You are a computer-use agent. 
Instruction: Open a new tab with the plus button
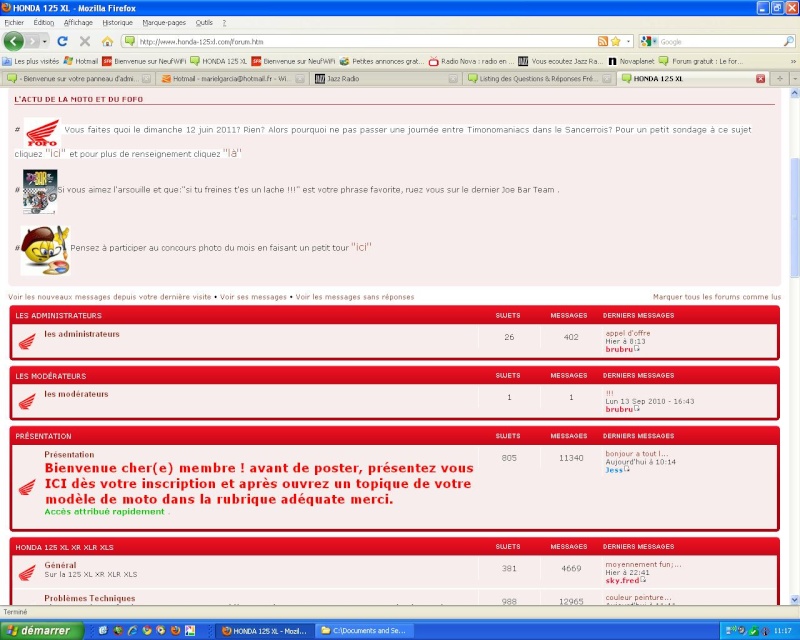pos(780,79)
